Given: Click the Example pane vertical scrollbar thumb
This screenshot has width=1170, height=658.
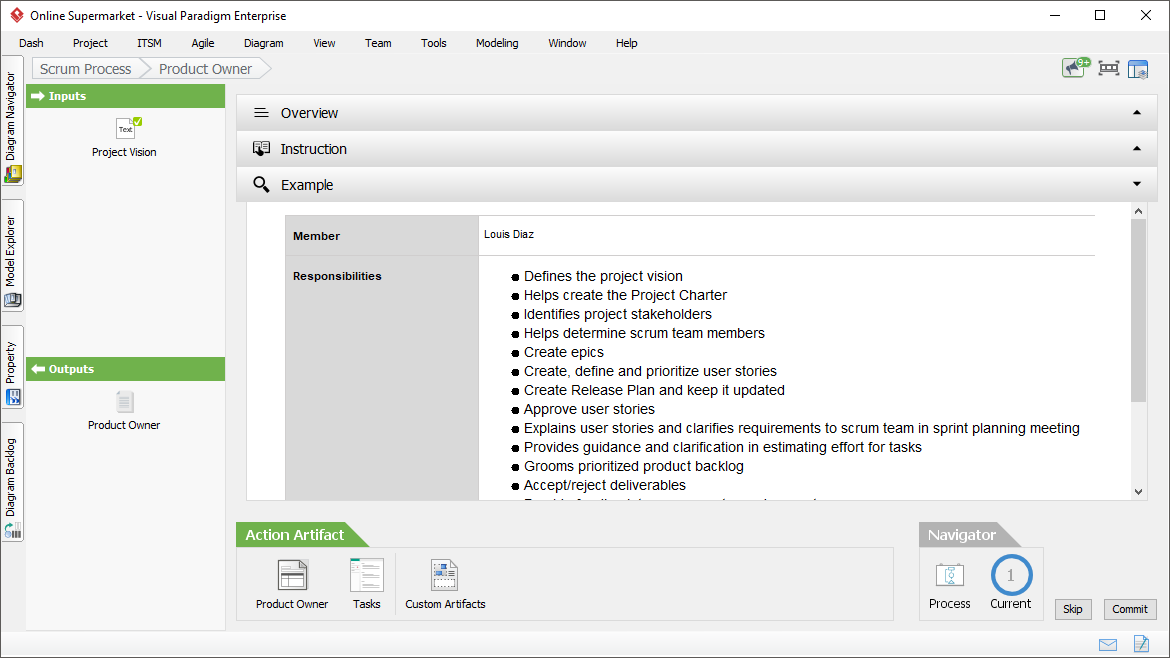Looking at the screenshot, I should click(1138, 310).
